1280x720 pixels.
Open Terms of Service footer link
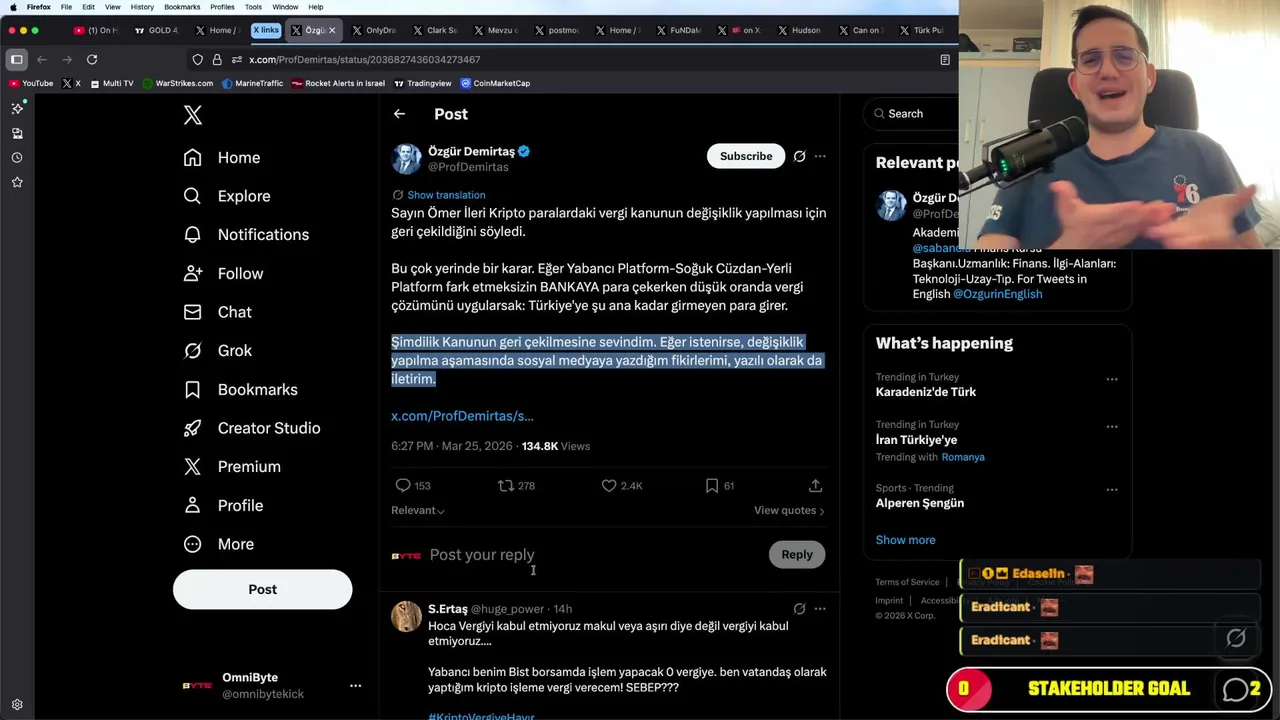tap(907, 582)
